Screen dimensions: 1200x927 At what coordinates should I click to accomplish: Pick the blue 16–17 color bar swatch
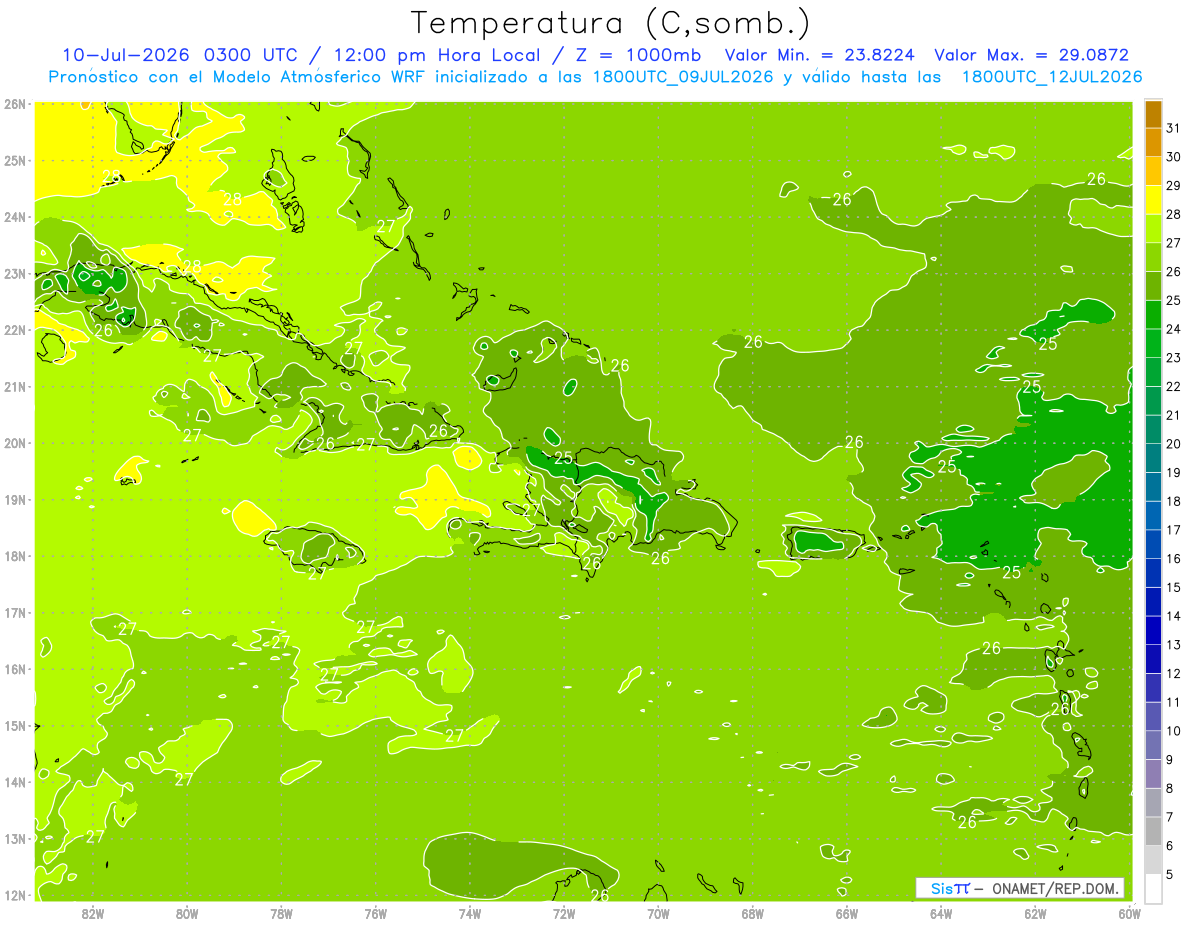click(1153, 545)
